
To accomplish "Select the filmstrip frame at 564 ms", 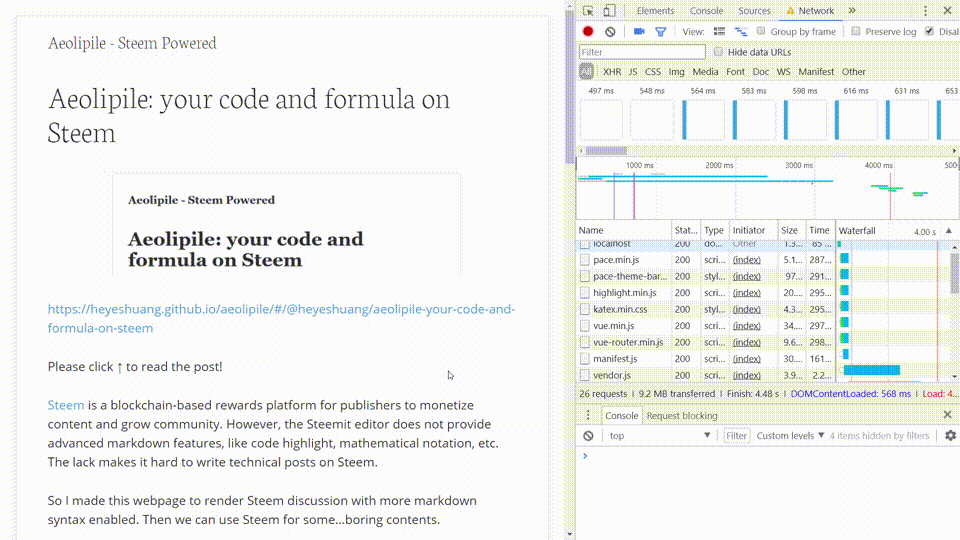I will click(x=703, y=120).
